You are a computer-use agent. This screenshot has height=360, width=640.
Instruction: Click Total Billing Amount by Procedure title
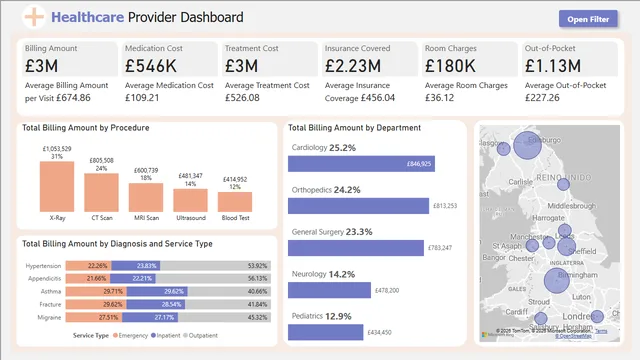pyautogui.click(x=86, y=128)
